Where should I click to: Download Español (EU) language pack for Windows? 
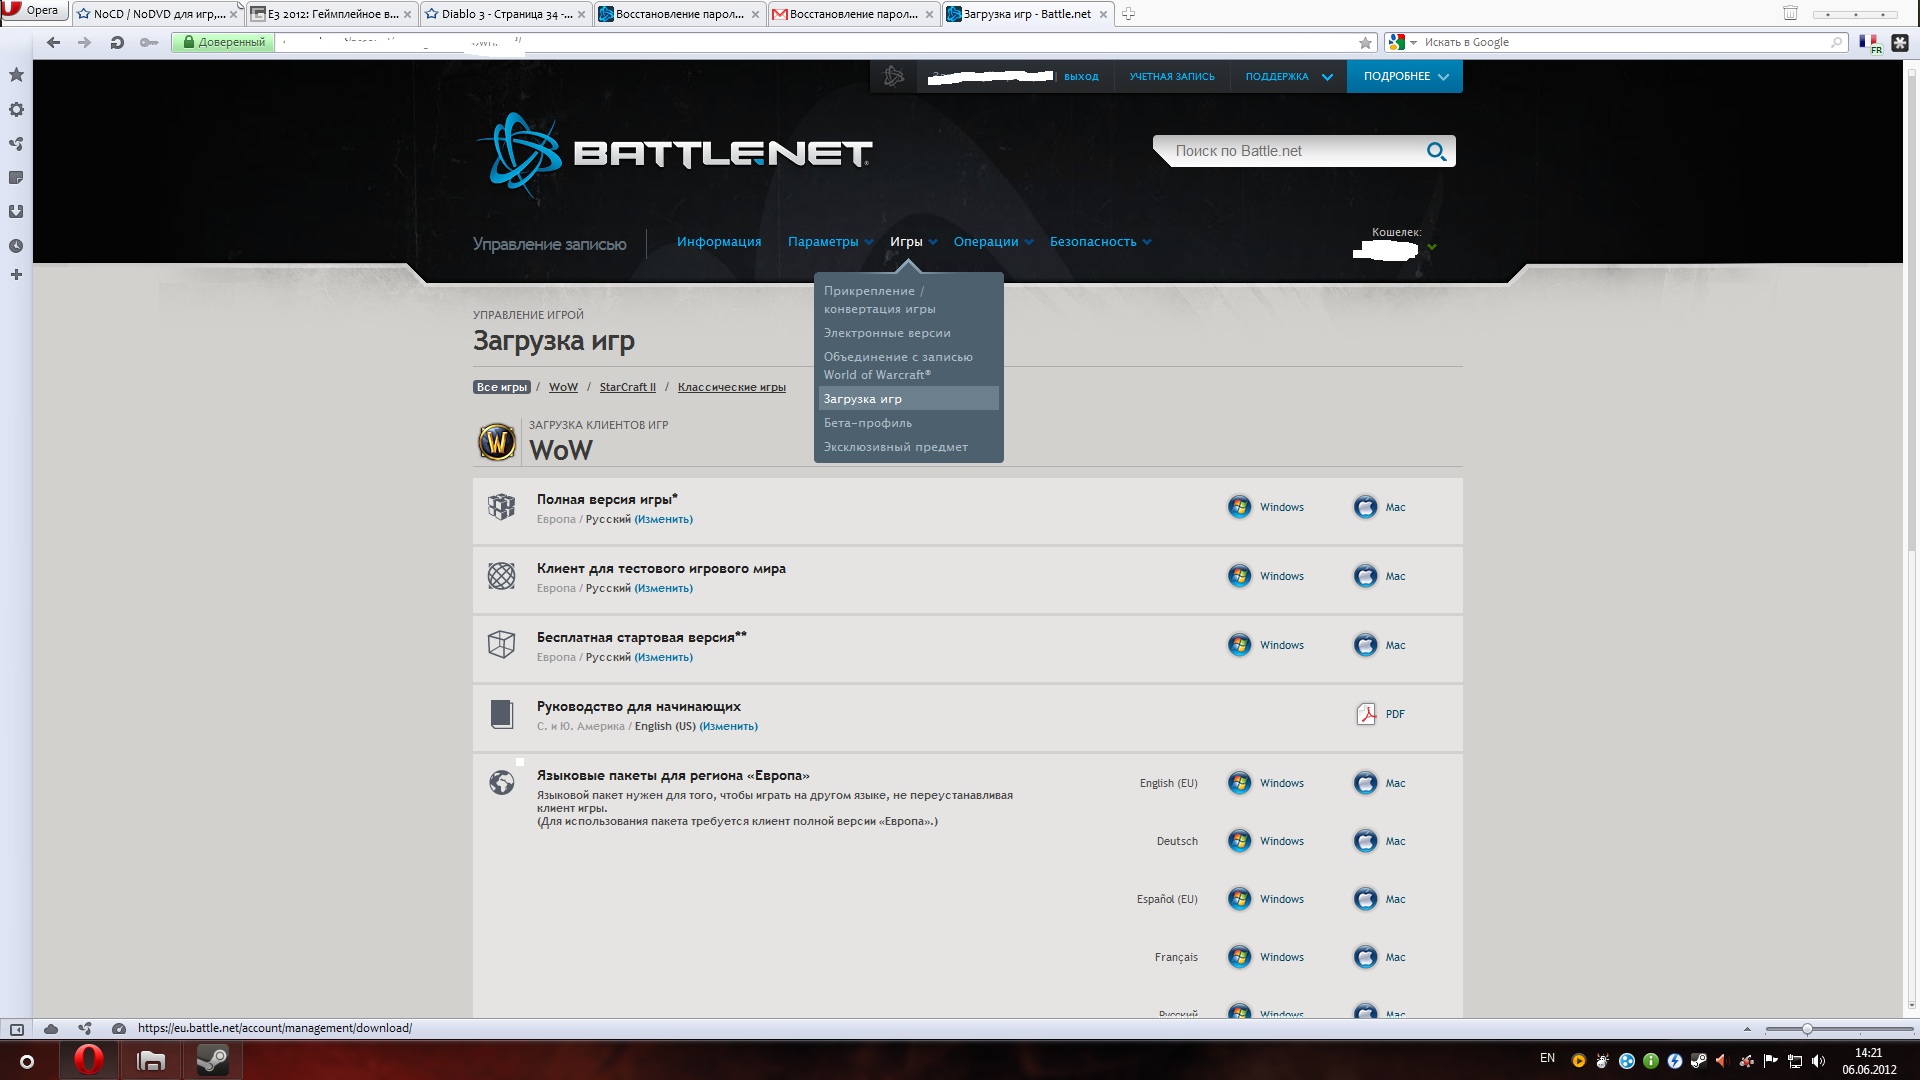coord(1266,899)
